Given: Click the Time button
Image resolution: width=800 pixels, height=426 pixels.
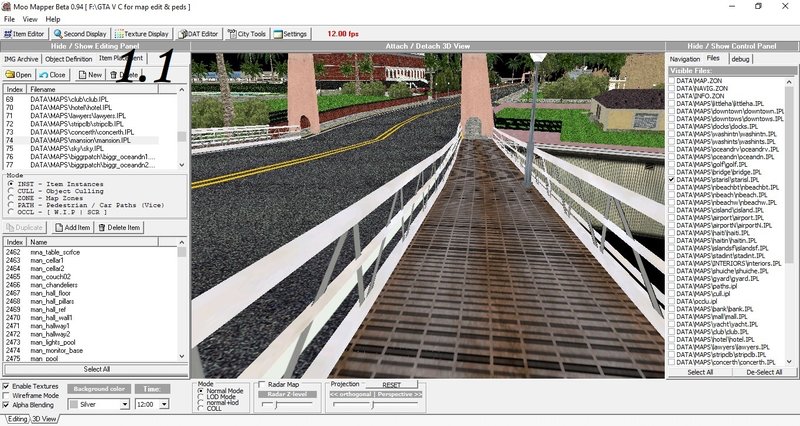Looking at the screenshot, I should tap(152, 389).
